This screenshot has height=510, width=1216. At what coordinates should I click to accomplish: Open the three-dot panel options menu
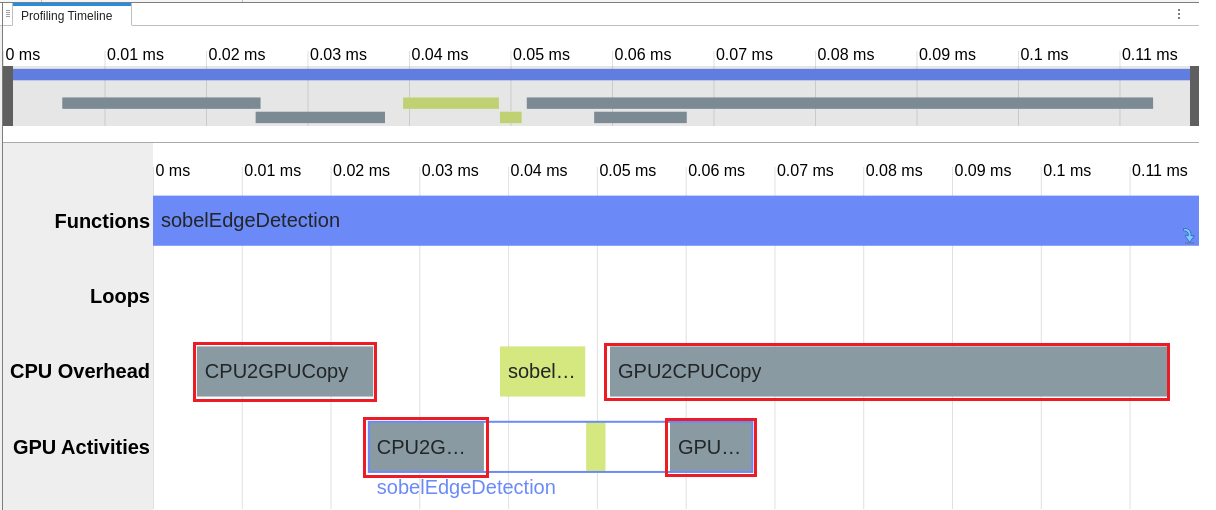click(x=1179, y=14)
